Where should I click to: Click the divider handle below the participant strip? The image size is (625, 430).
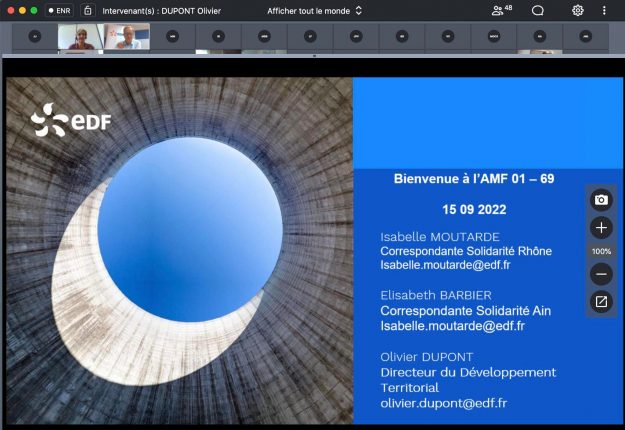pos(313,56)
